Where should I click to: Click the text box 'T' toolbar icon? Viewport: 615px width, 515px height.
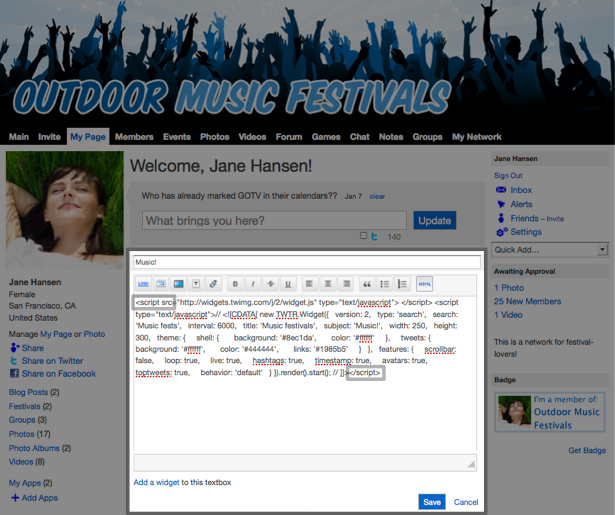click(x=196, y=284)
